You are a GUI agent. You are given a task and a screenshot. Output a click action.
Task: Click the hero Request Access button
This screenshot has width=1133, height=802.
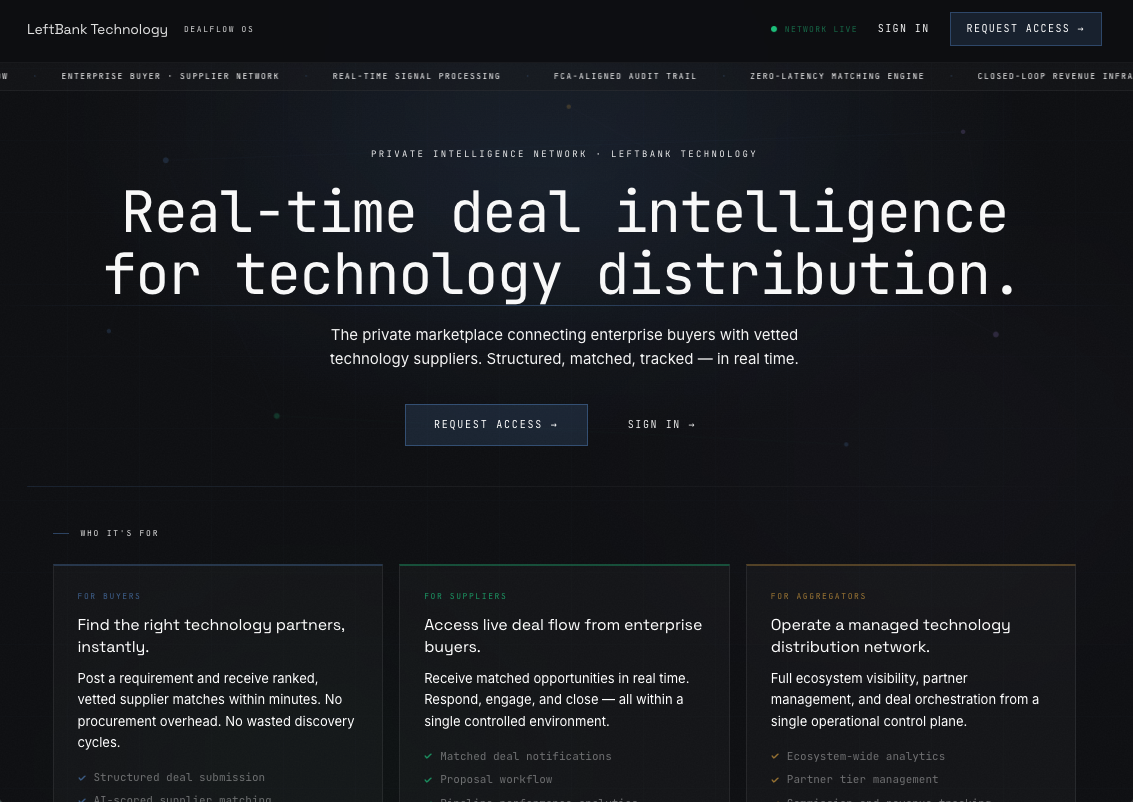pos(496,425)
